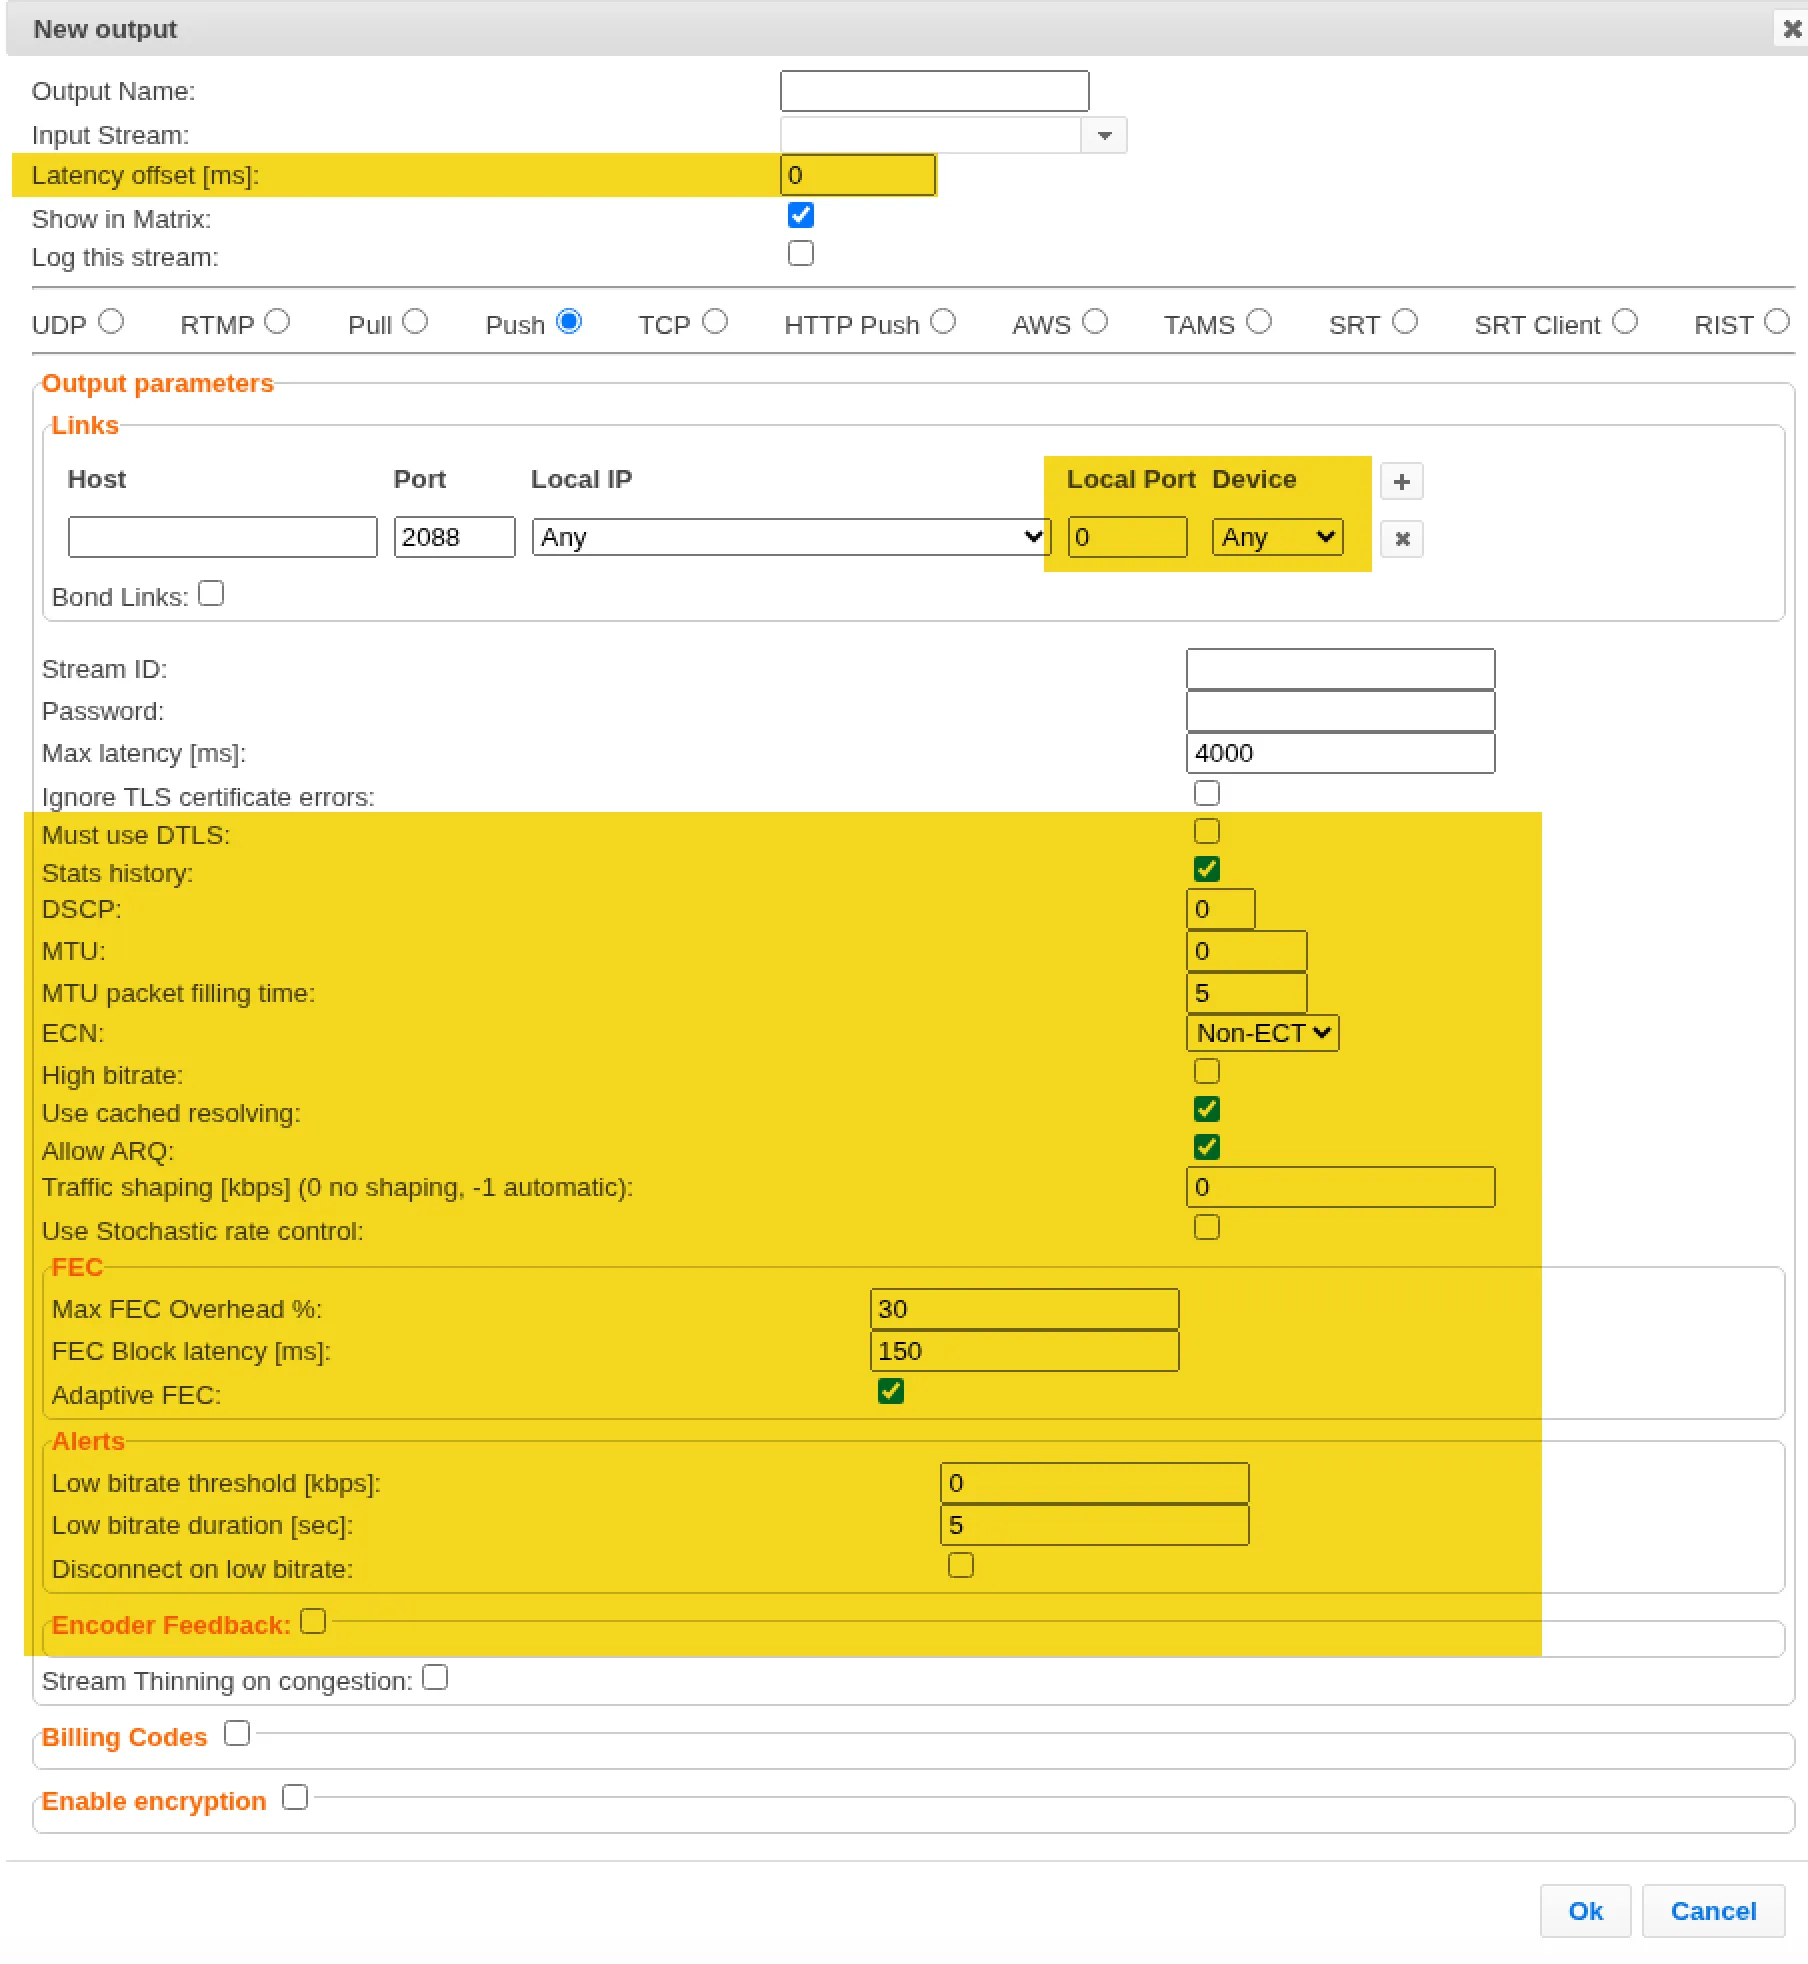Click the plus icon to add a link
The height and width of the screenshot is (1964, 1808).
1401,481
